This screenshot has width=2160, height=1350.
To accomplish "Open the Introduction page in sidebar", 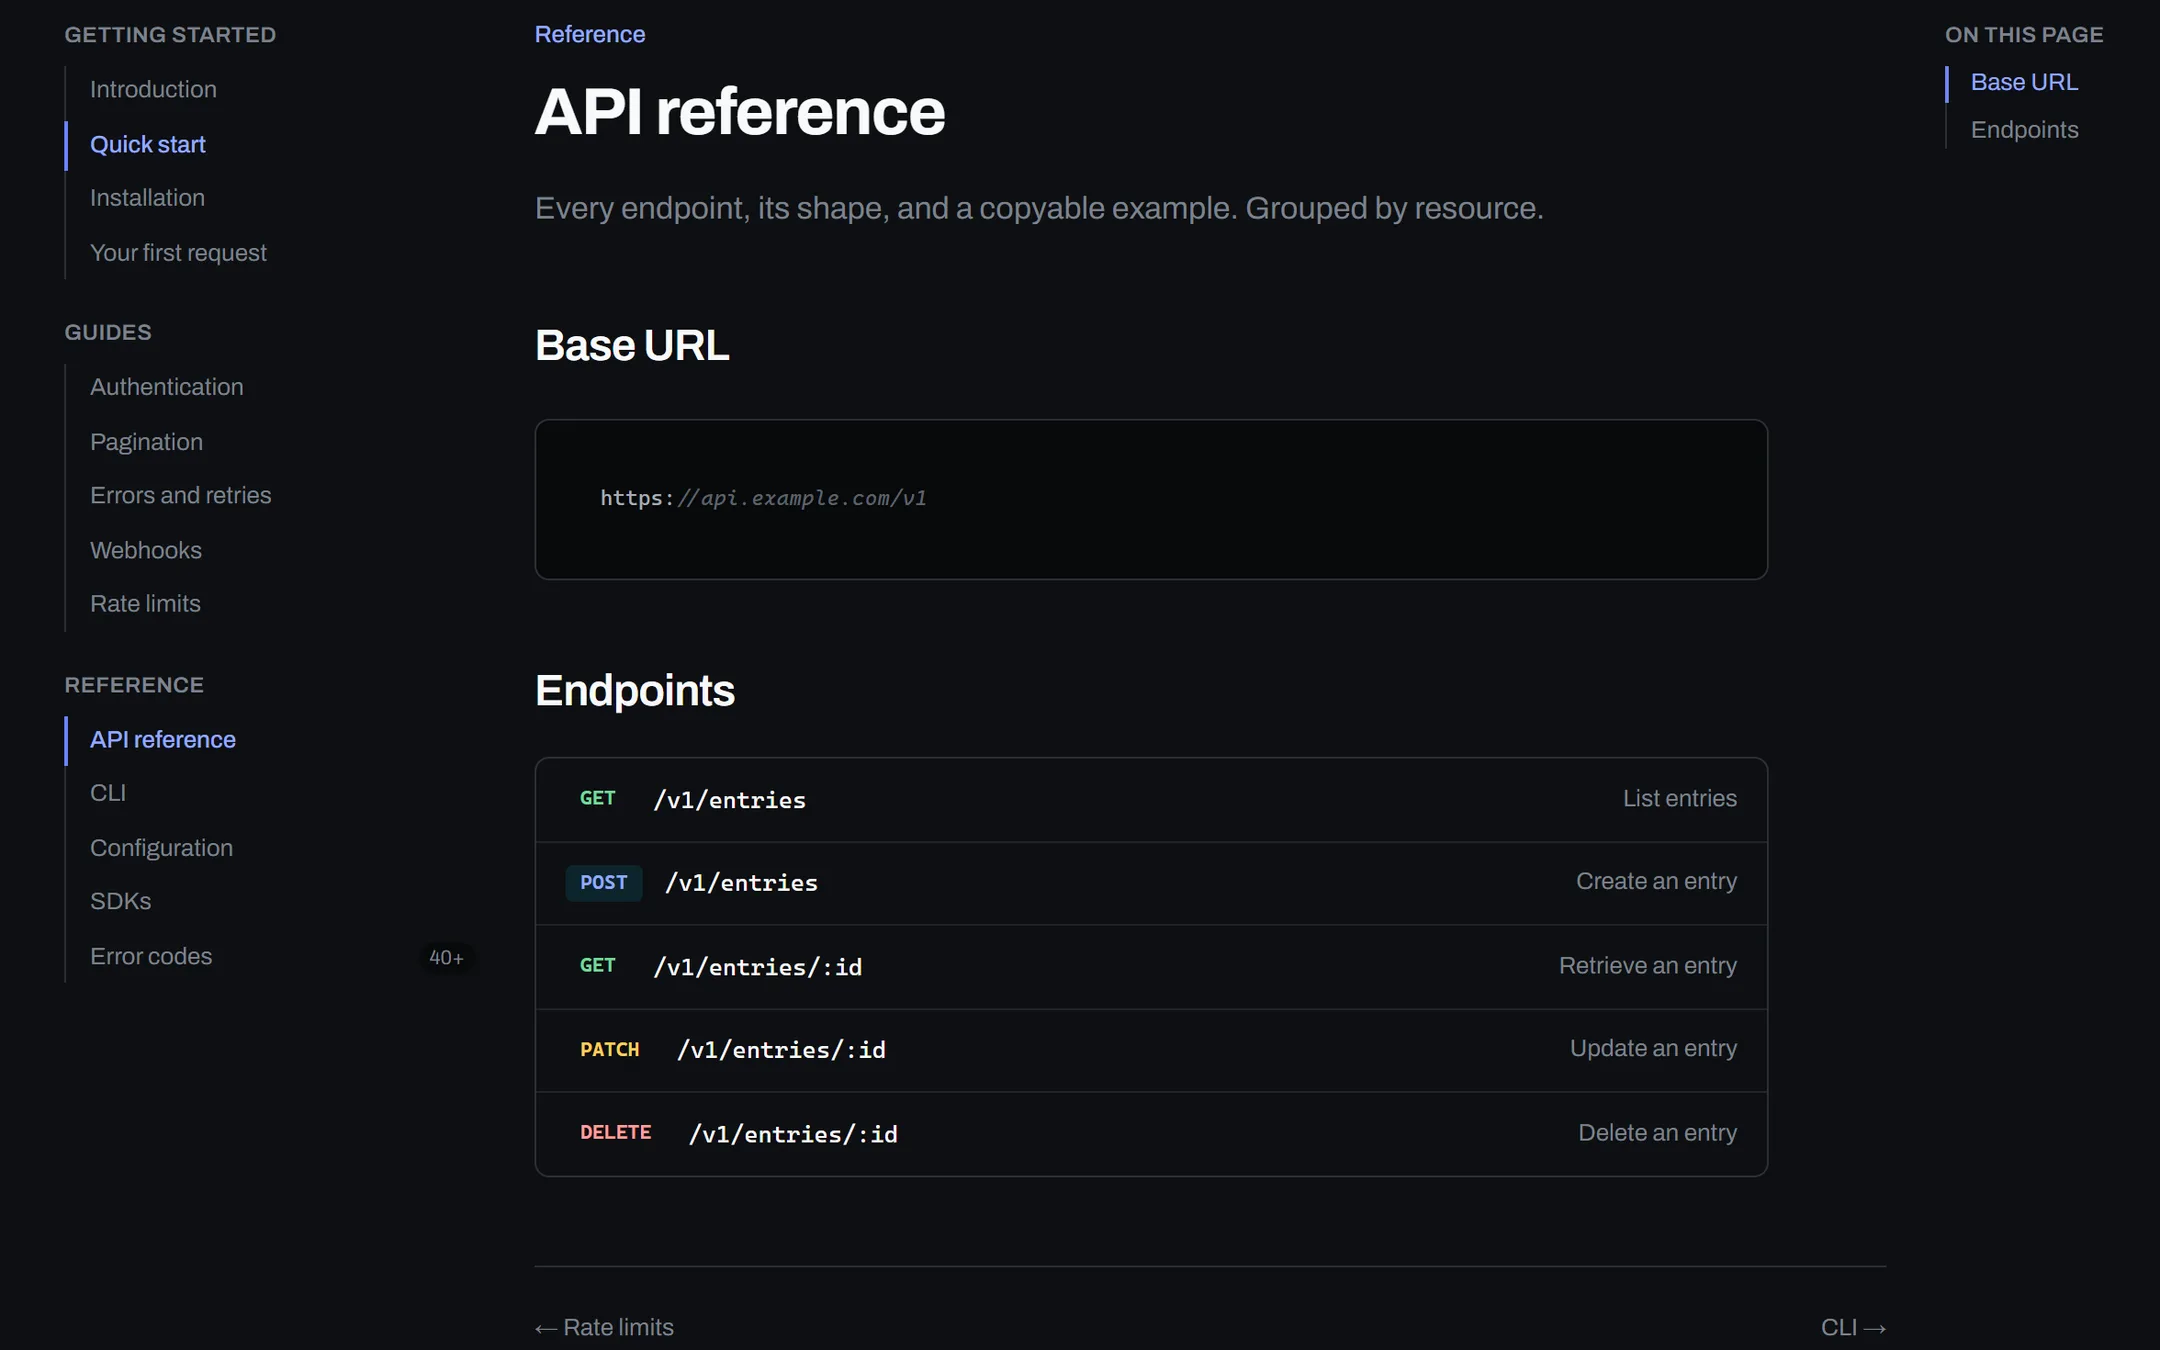I will [153, 89].
